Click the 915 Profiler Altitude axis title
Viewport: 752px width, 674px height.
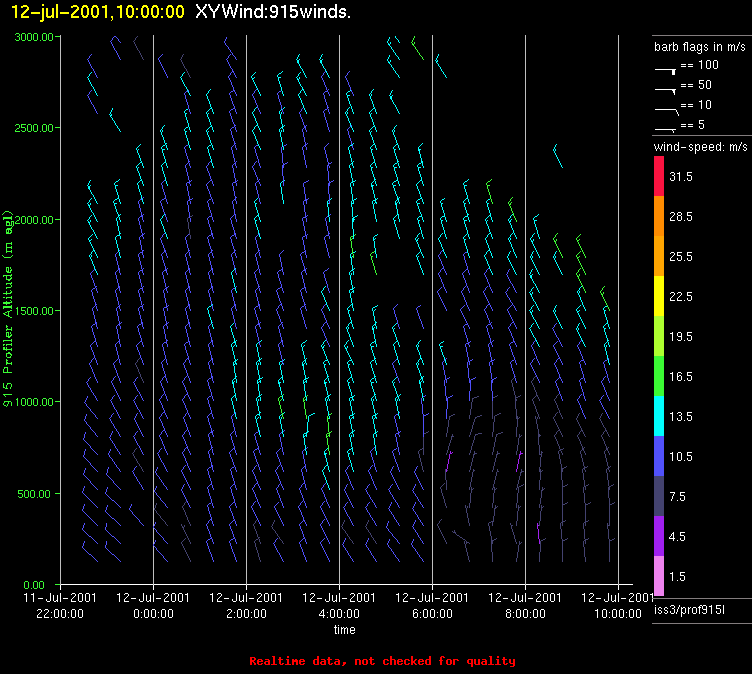(8, 310)
